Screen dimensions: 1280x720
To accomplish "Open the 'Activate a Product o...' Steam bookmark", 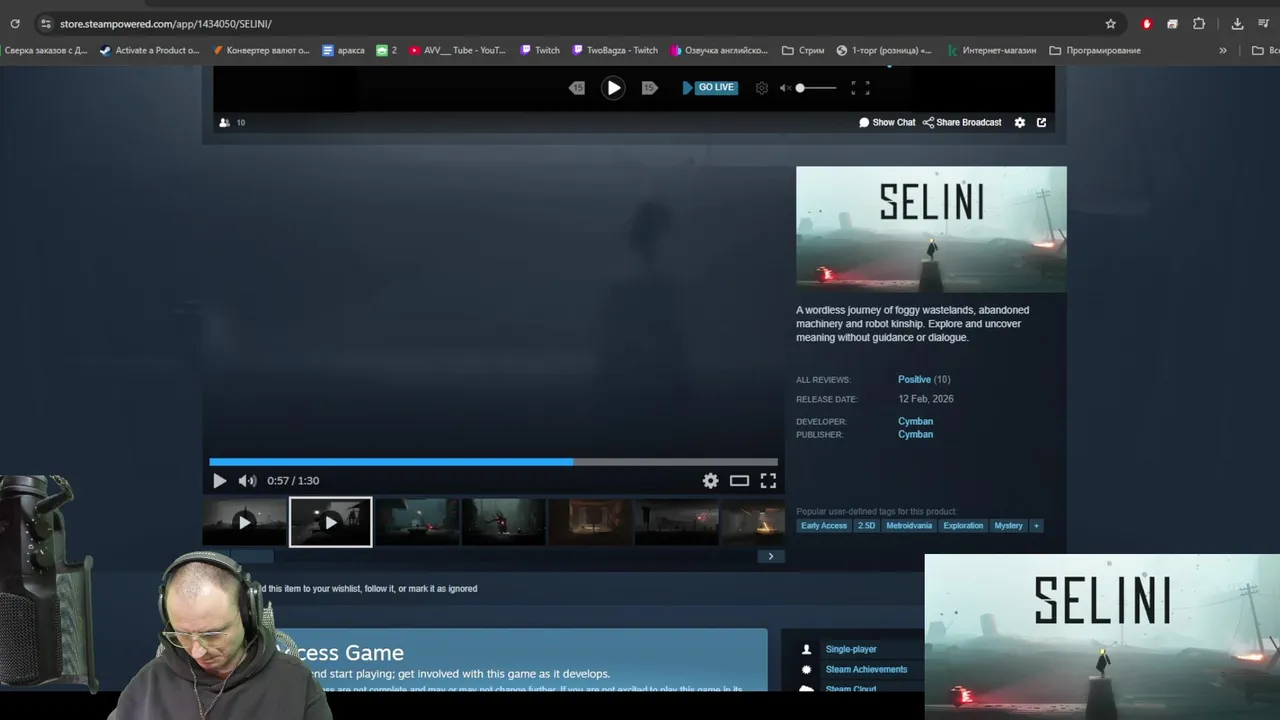I will click(149, 50).
